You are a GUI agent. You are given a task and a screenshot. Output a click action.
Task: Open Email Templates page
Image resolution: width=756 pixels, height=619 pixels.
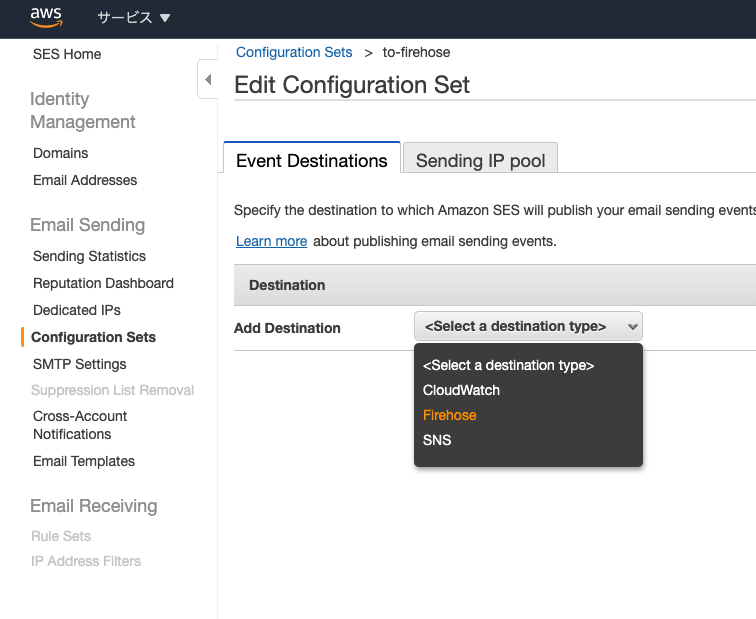(x=84, y=461)
